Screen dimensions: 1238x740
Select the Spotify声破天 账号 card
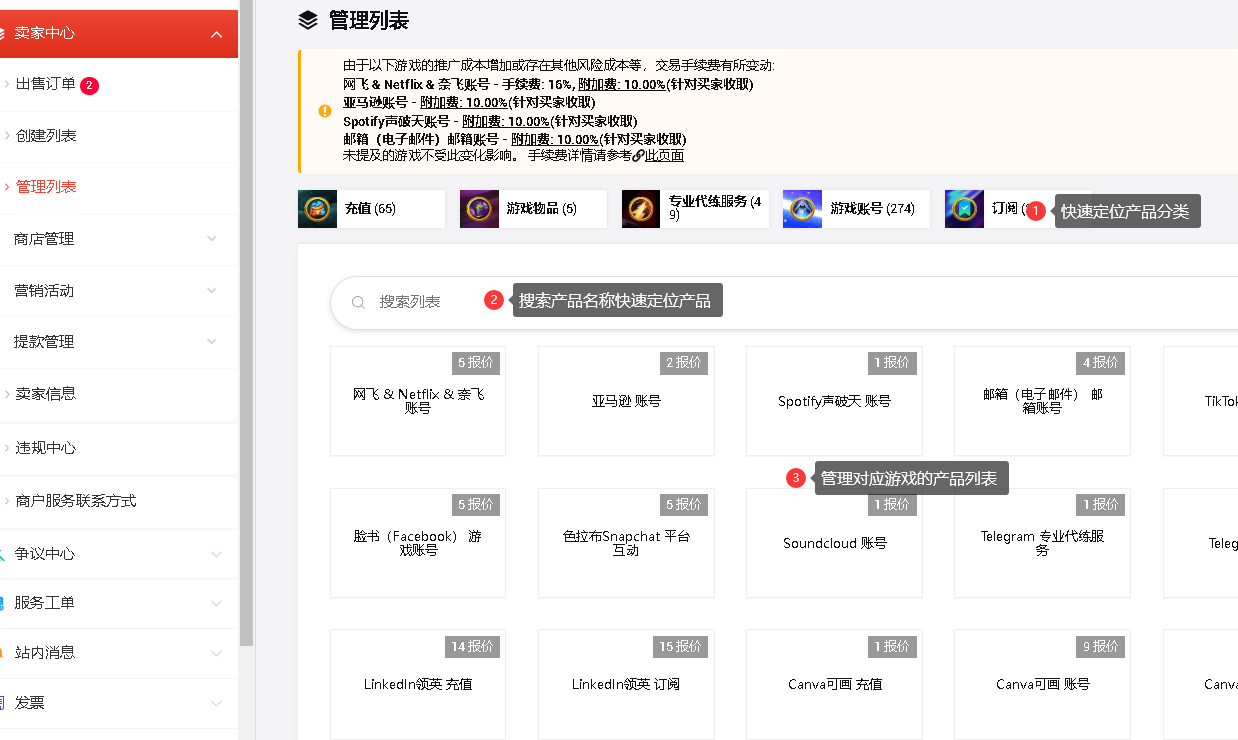pos(834,401)
